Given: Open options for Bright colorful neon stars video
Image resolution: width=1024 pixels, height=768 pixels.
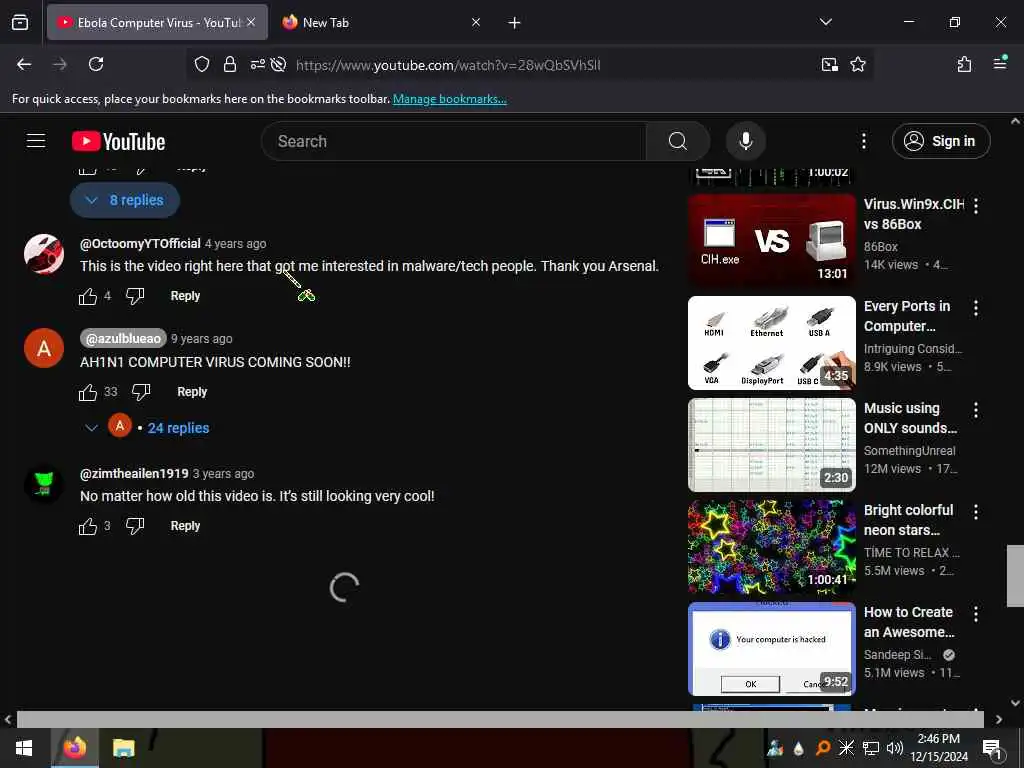Looking at the screenshot, I should pyautogui.click(x=976, y=512).
